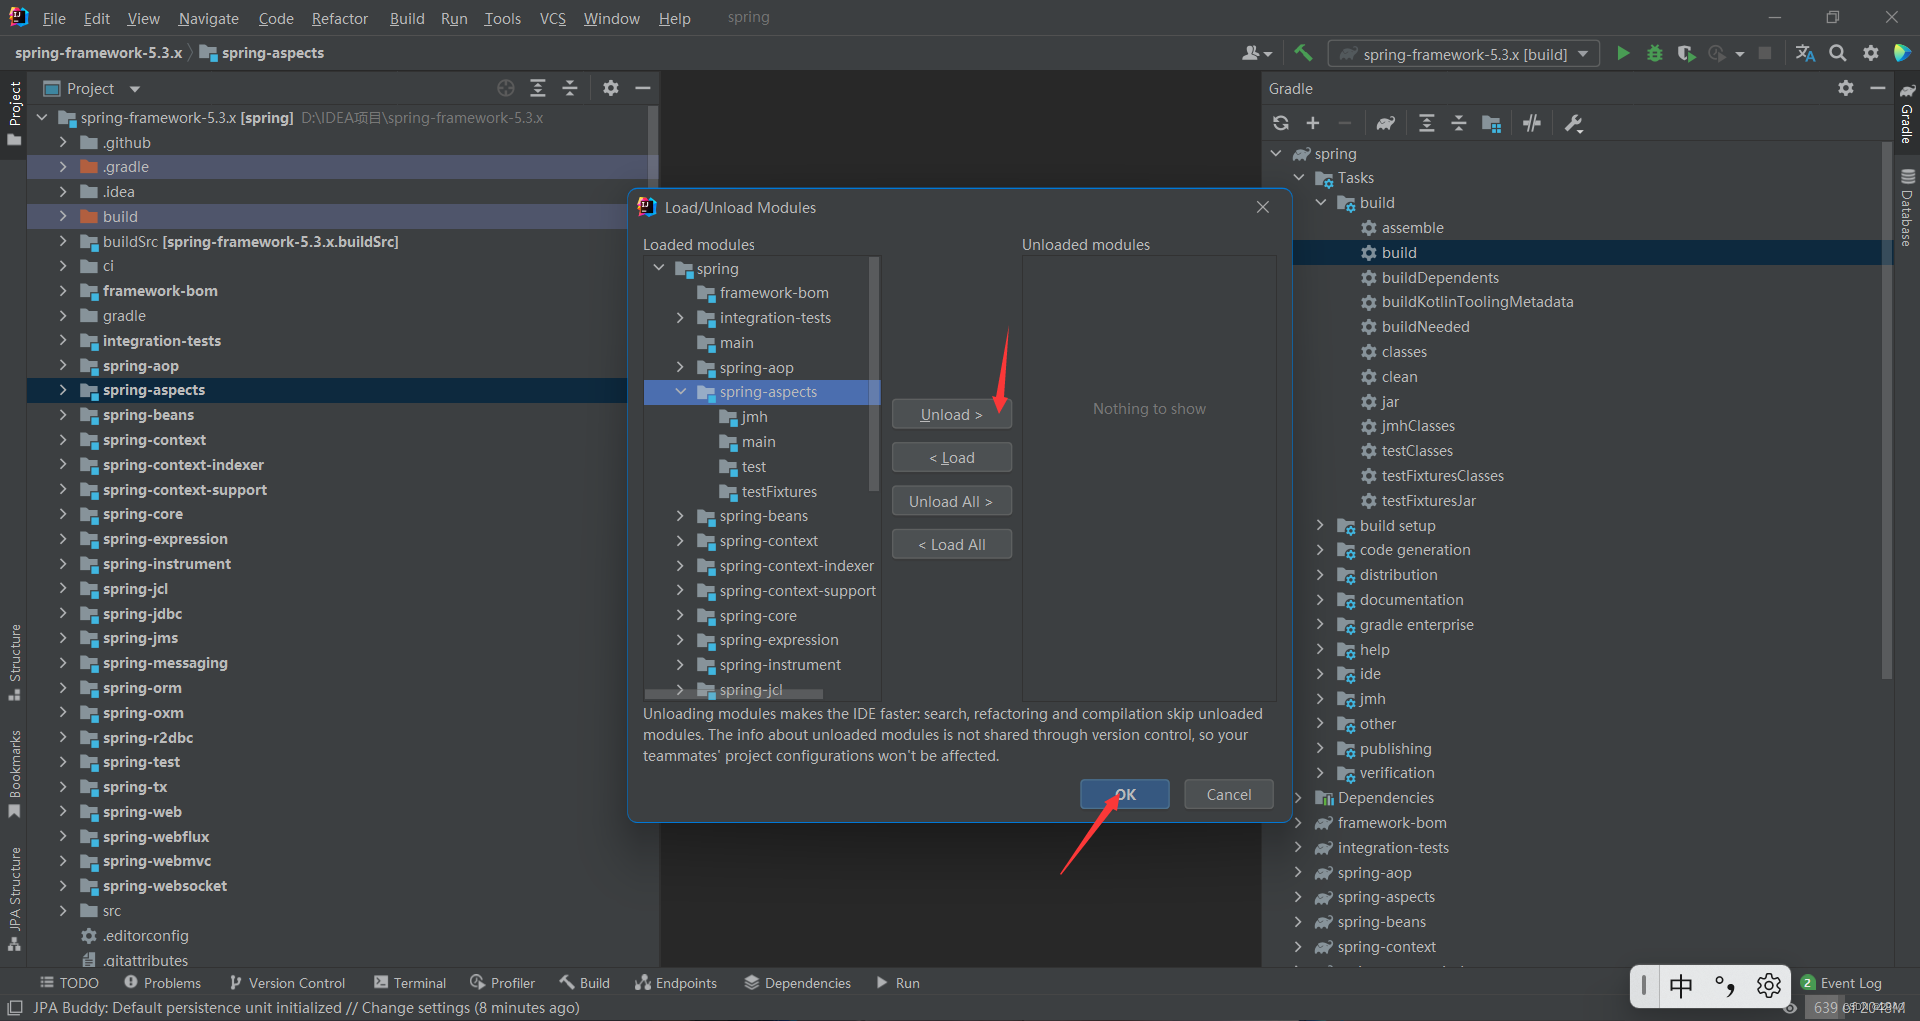
Task: Open the Refactor menu
Action: tap(339, 18)
